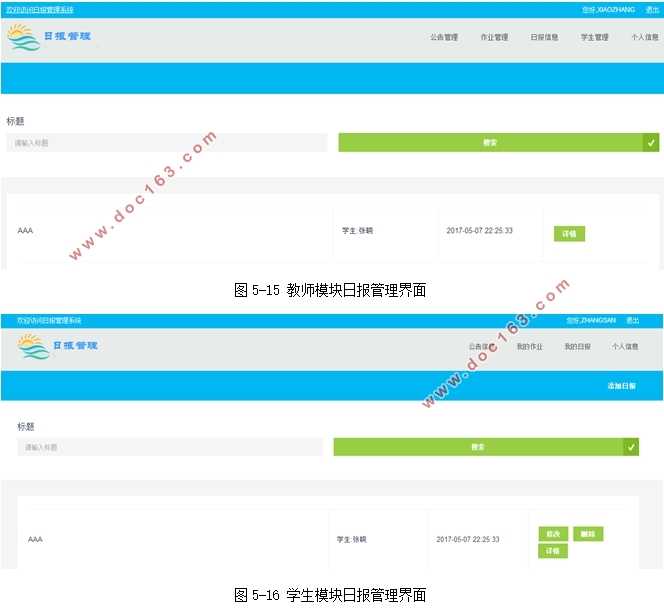This screenshot has height=611, width=664.
Task: Click 修改 button for student's AAA report
Action: (x=553, y=534)
